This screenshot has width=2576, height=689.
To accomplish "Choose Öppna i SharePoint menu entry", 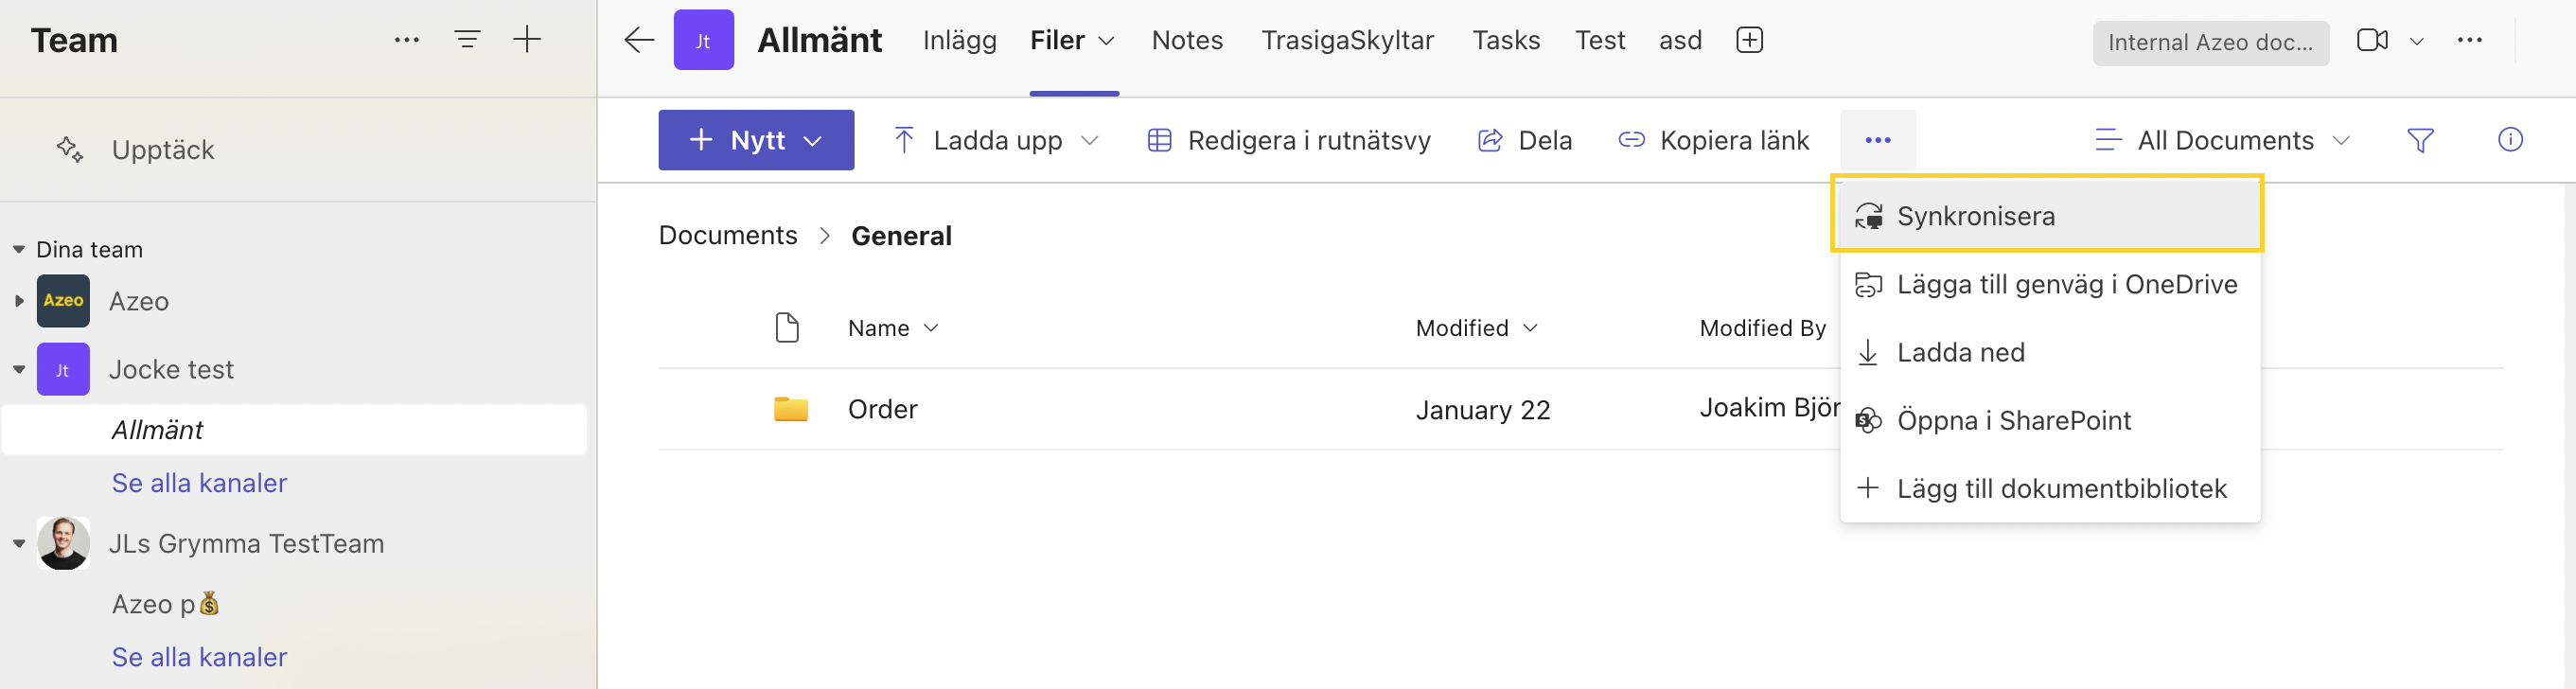I will (2013, 420).
